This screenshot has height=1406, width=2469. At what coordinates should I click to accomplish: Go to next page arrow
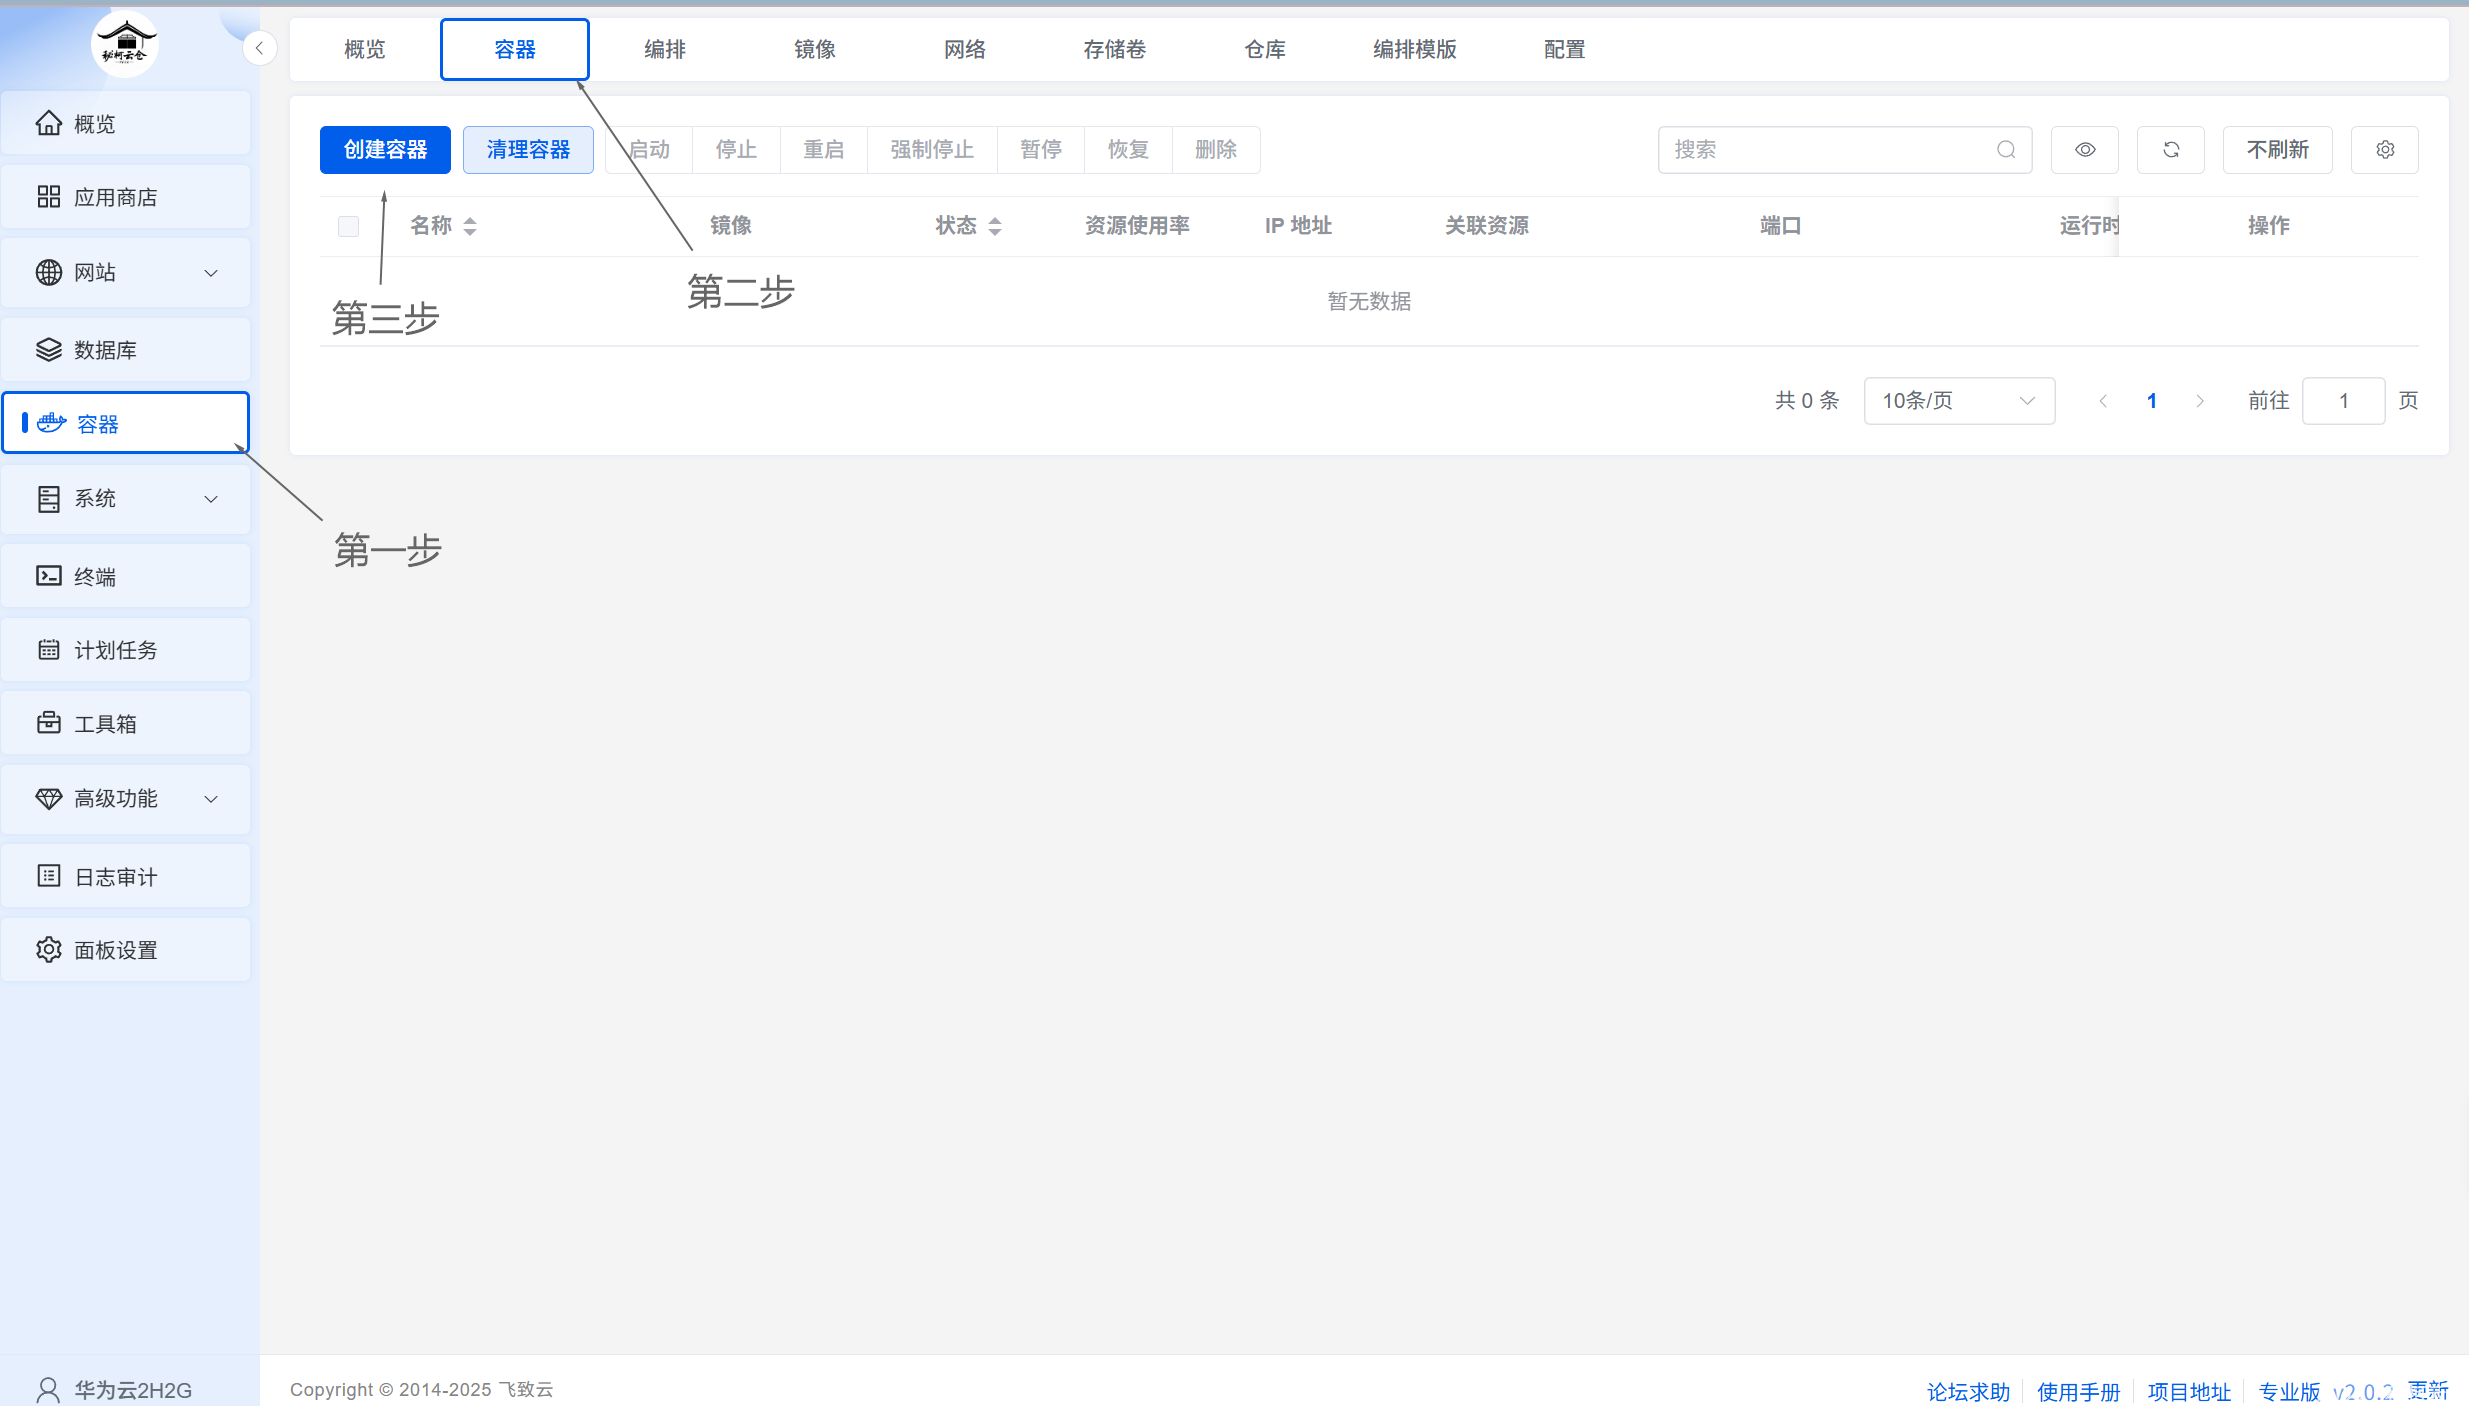click(x=2200, y=401)
